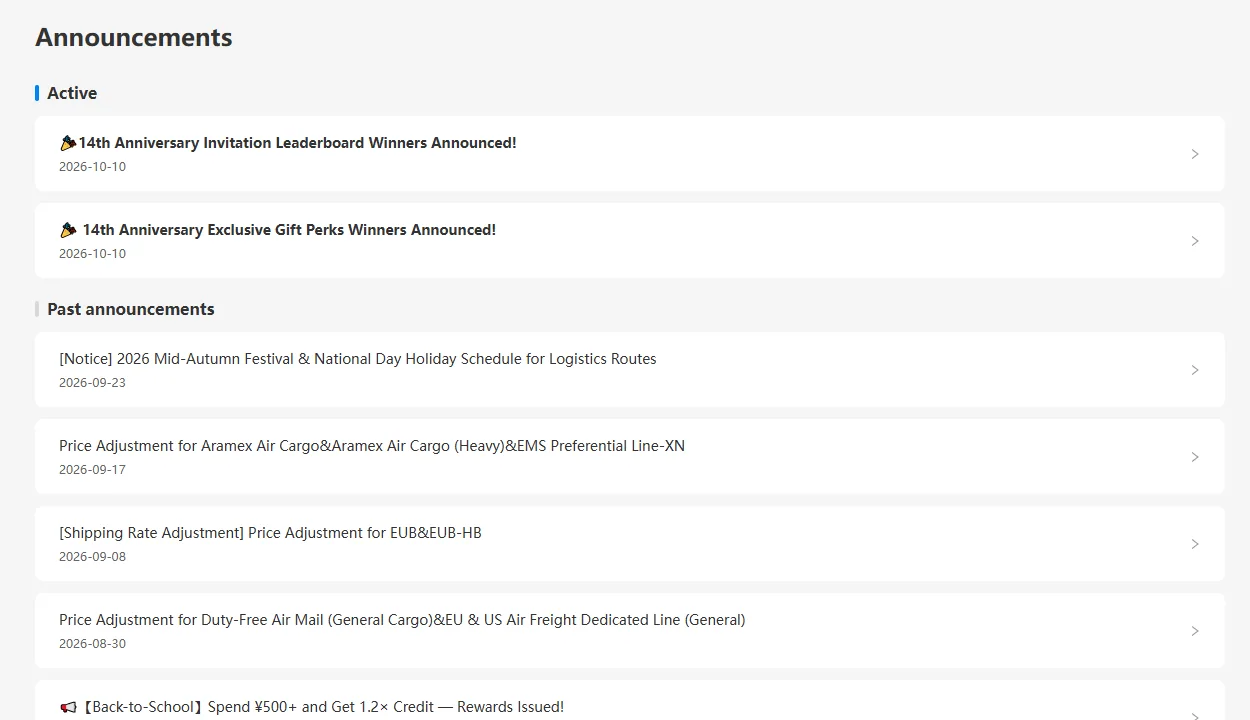1250x720 pixels.
Task: Click the party popper icon on Invitation Leaderboard
Action: 68,143
